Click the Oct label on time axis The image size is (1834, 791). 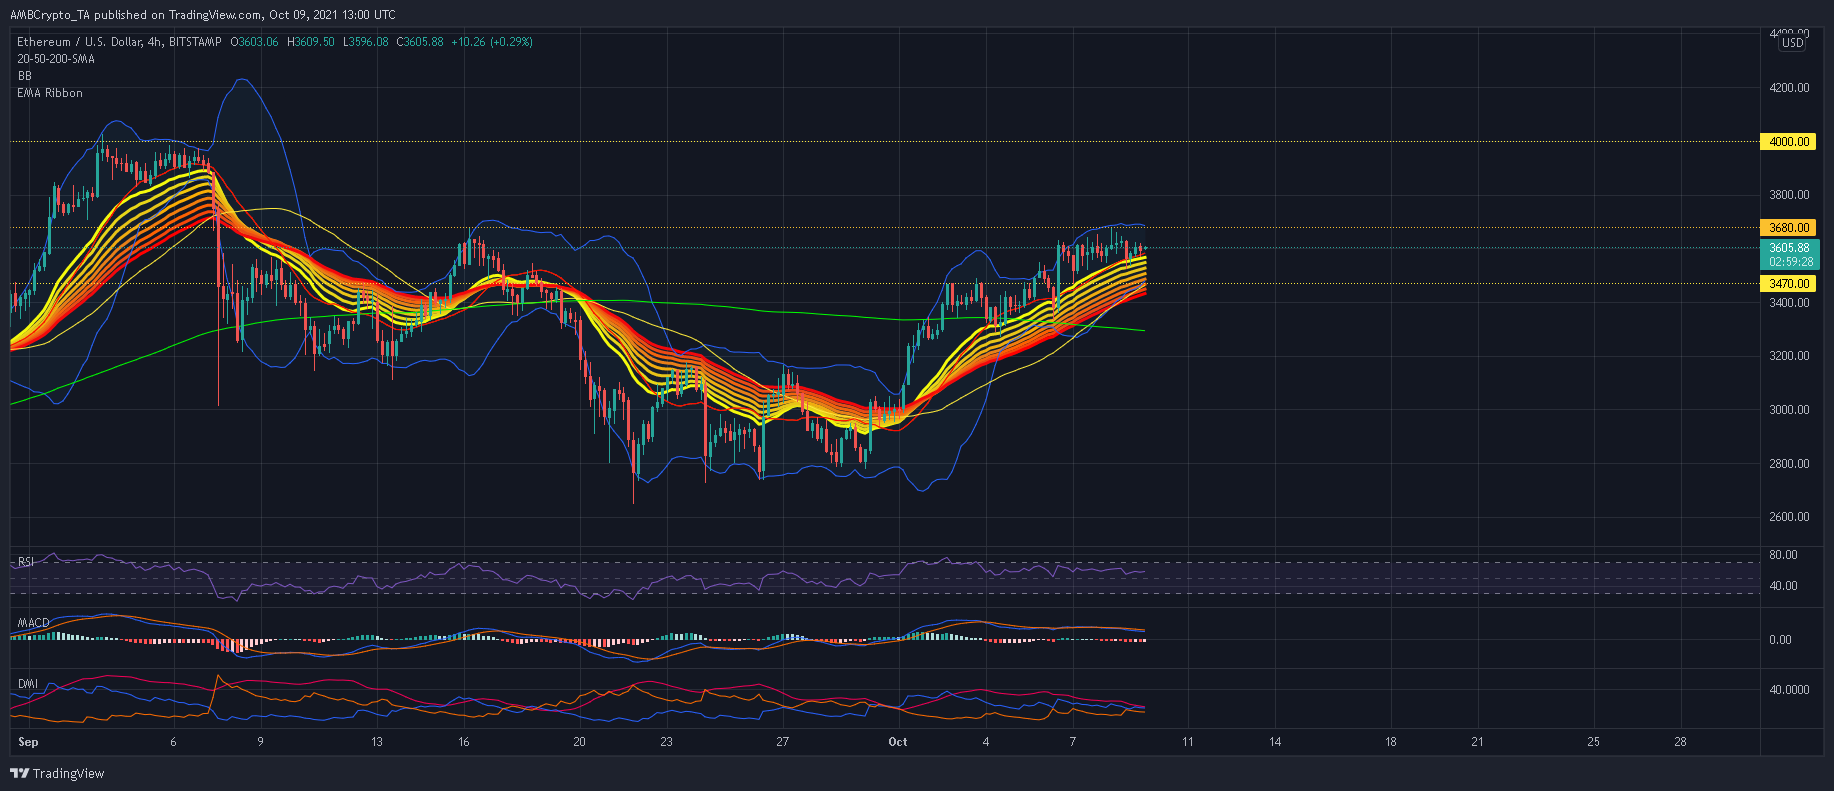(x=898, y=742)
